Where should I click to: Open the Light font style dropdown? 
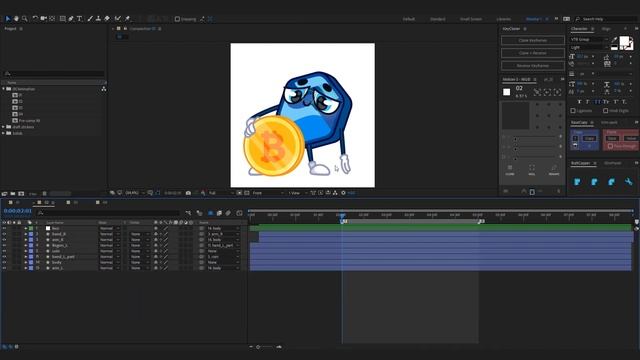coord(589,47)
